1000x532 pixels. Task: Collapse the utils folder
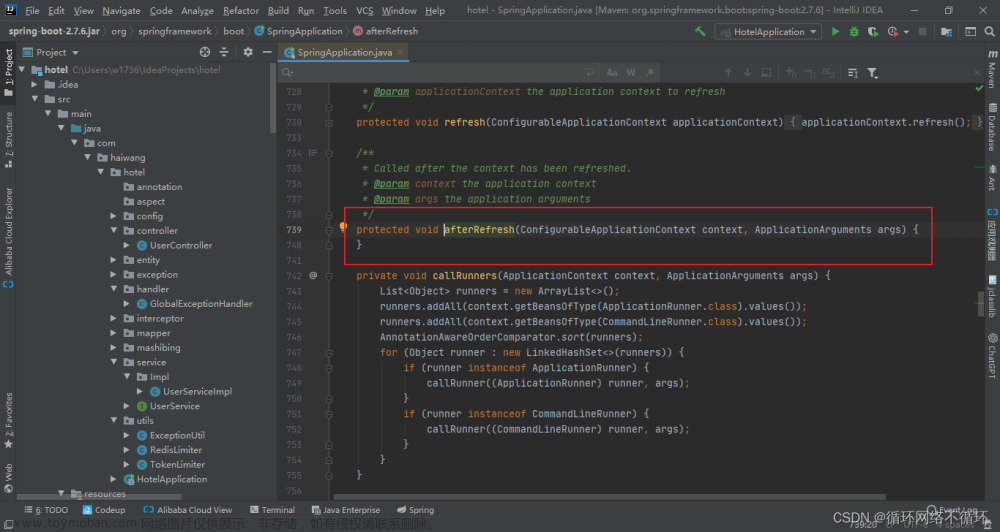[x=114, y=420]
